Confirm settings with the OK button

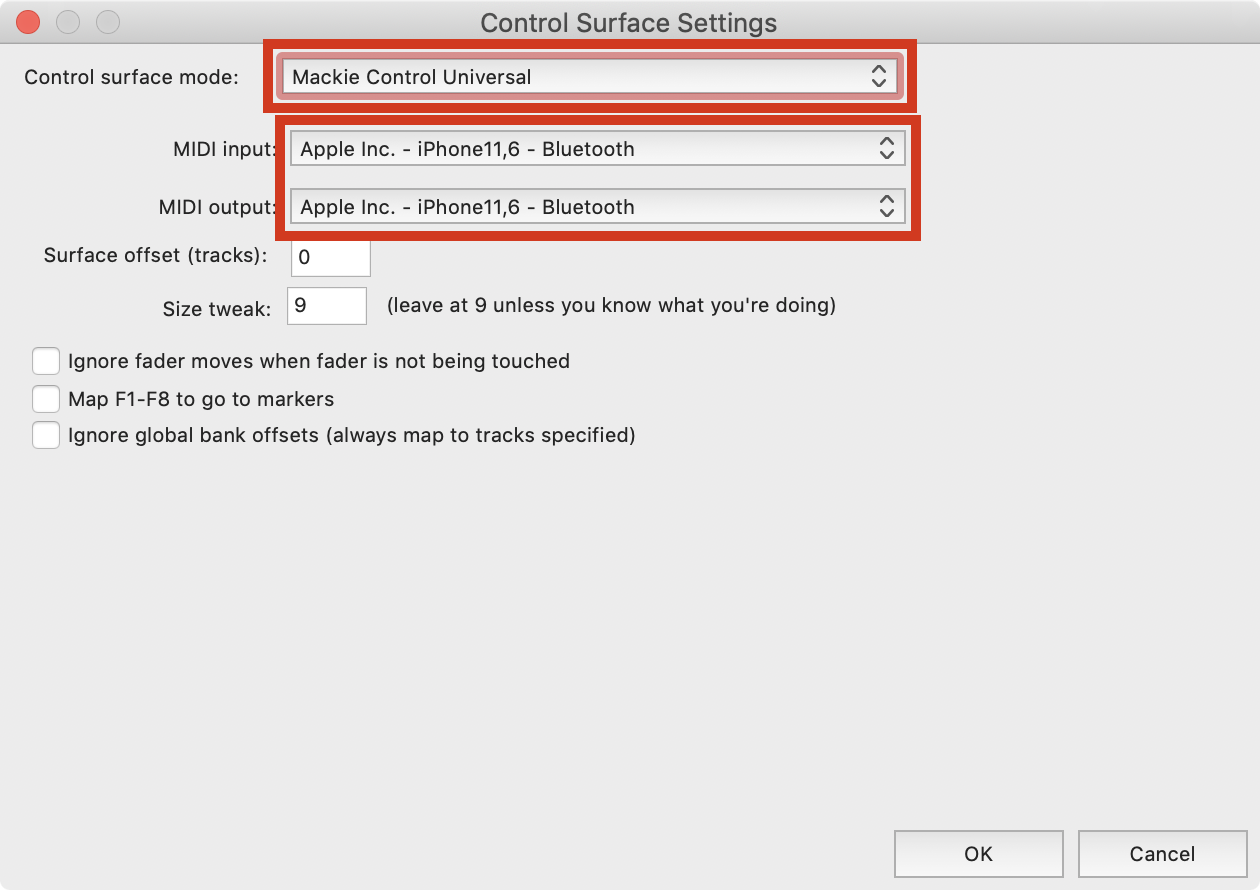(978, 853)
